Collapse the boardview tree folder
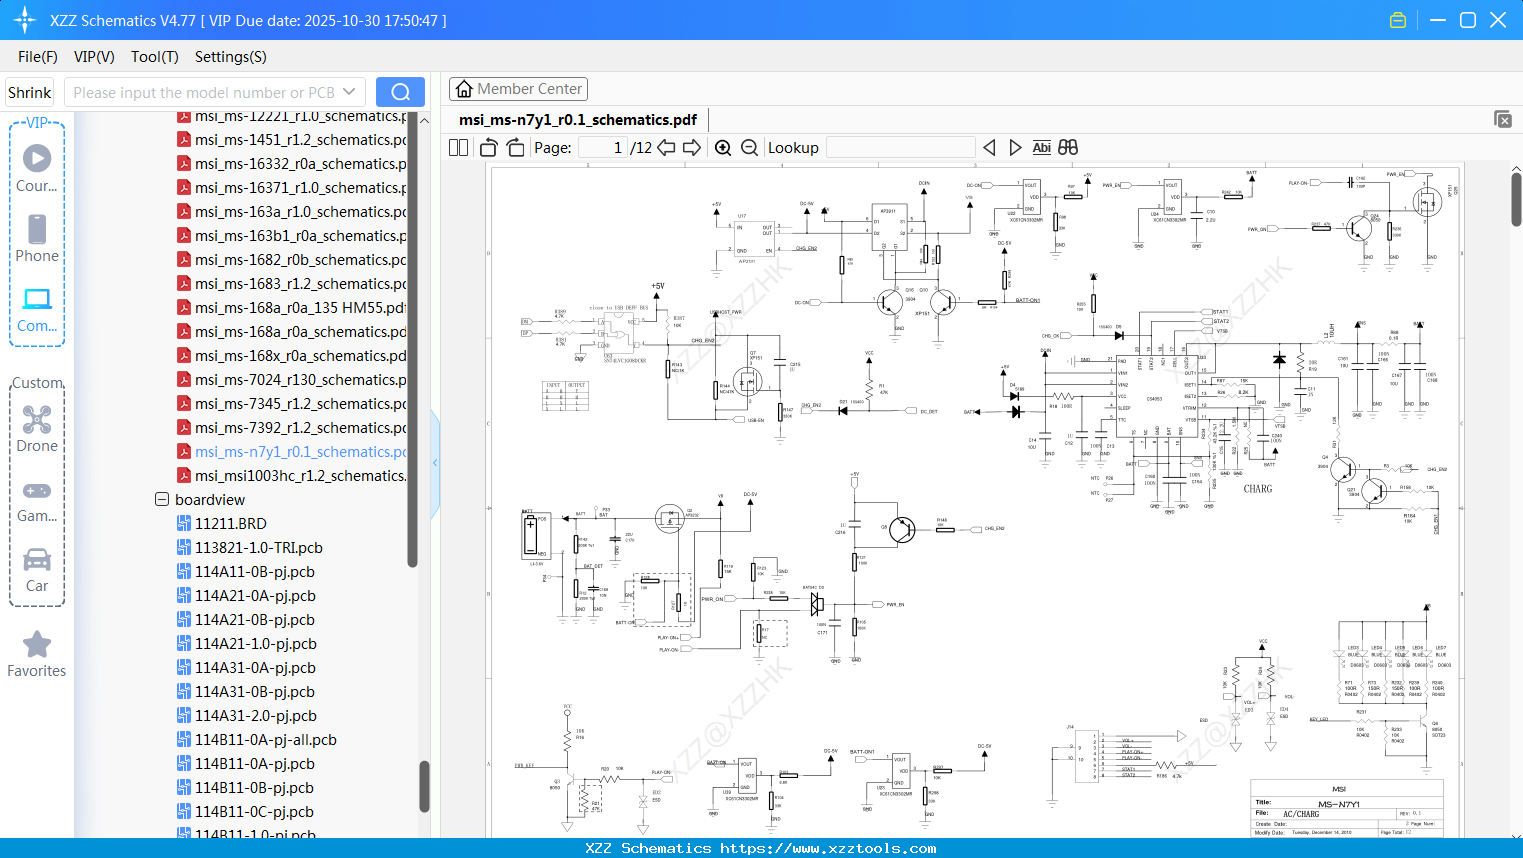 click(162, 499)
